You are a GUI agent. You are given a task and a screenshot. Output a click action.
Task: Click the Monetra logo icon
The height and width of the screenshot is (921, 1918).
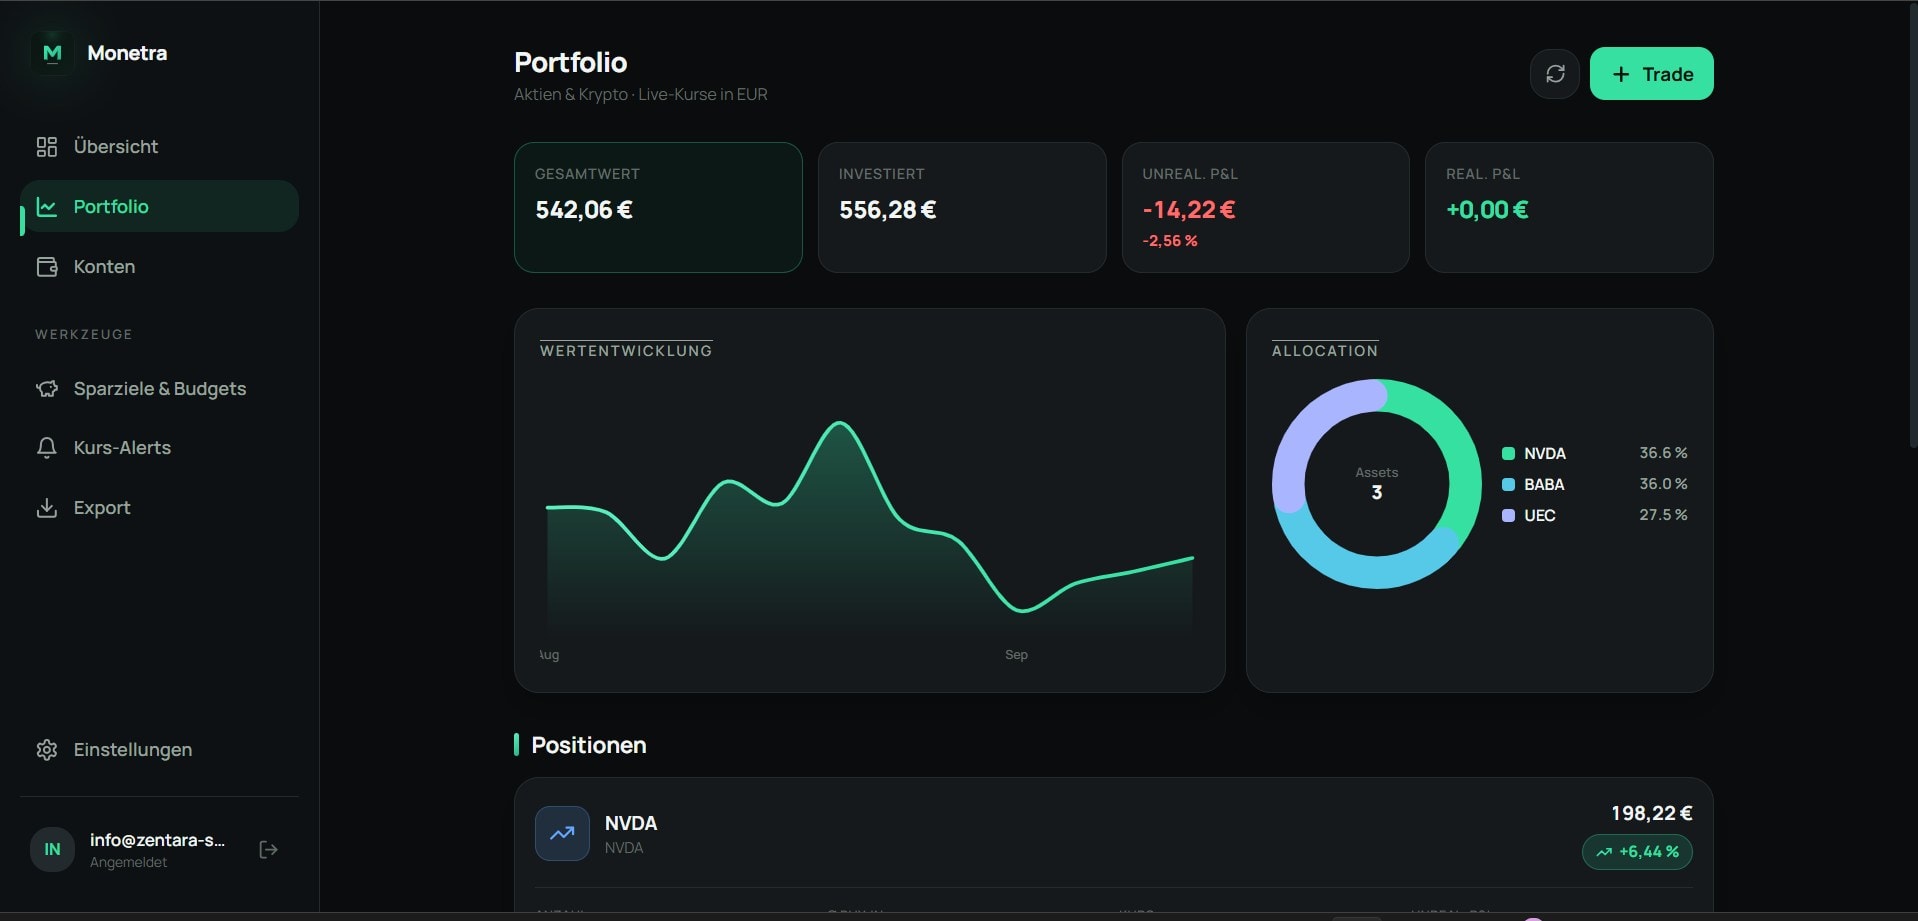[52, 53]
